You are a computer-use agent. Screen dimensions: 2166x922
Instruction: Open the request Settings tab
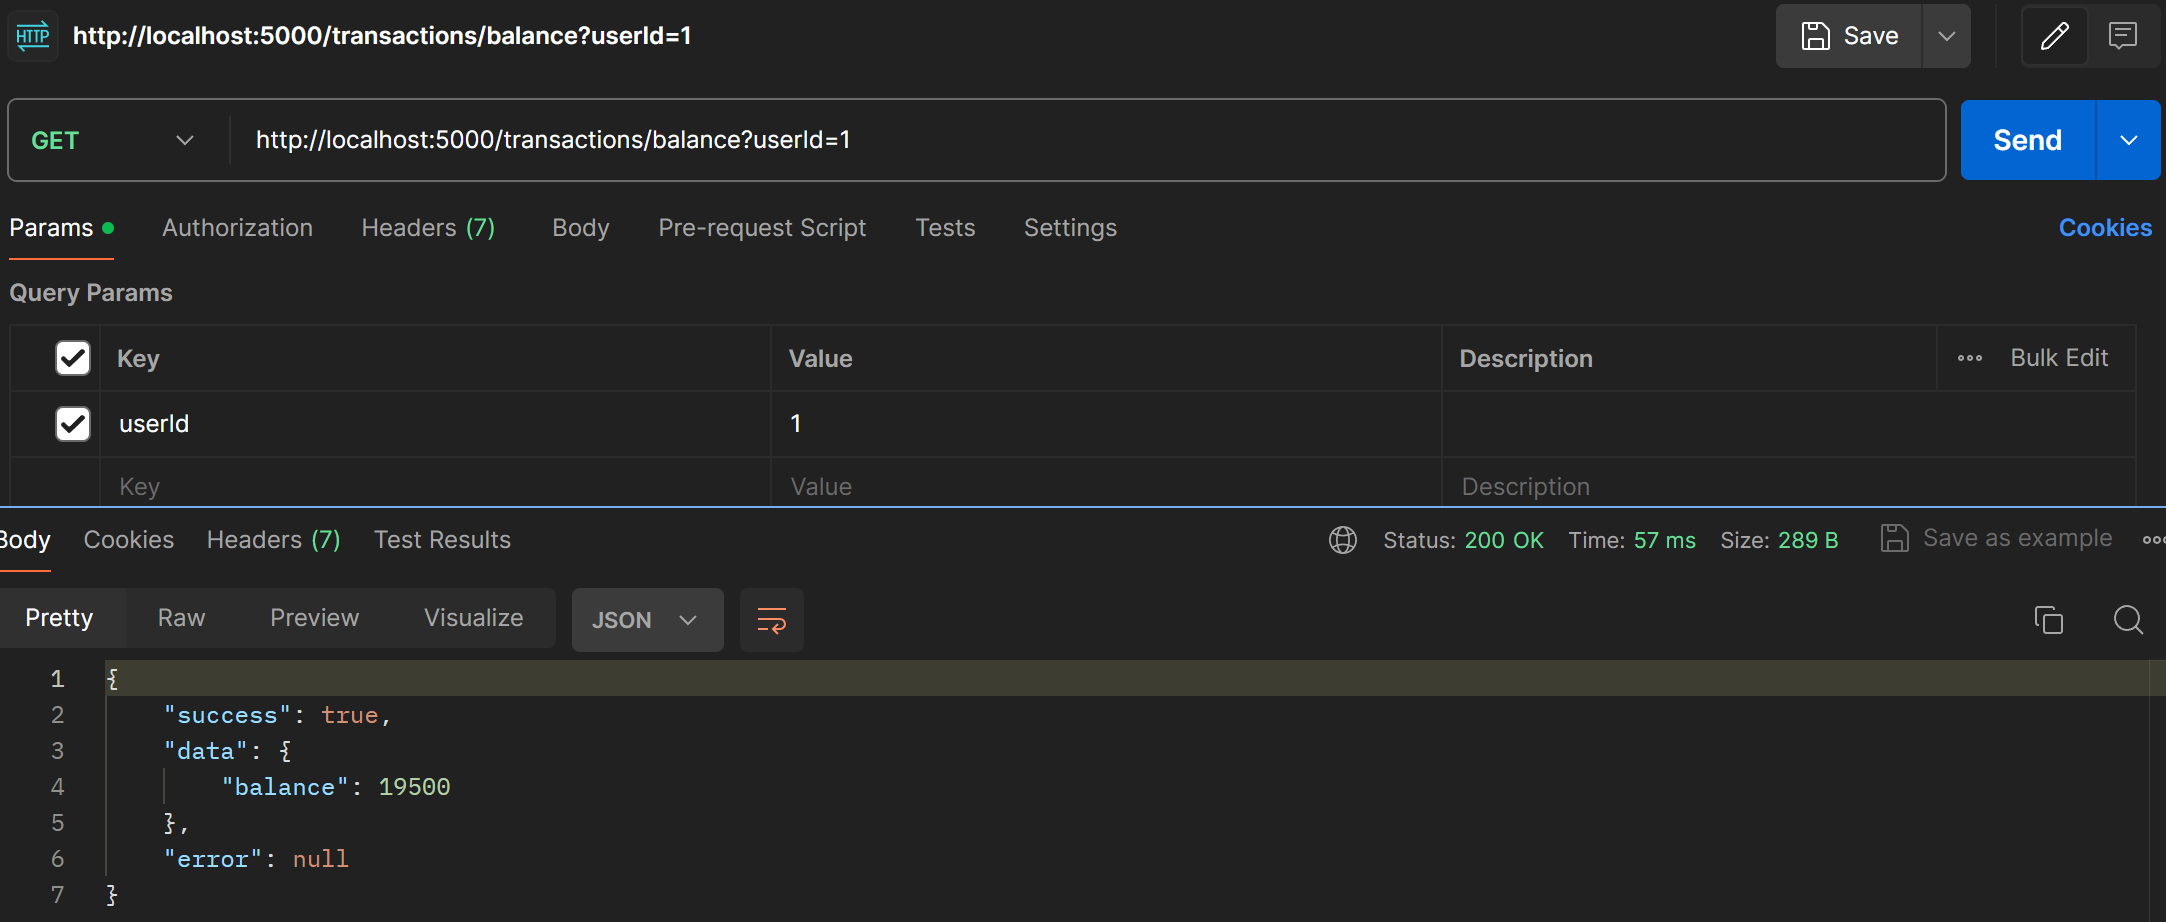pos(1070,228)
